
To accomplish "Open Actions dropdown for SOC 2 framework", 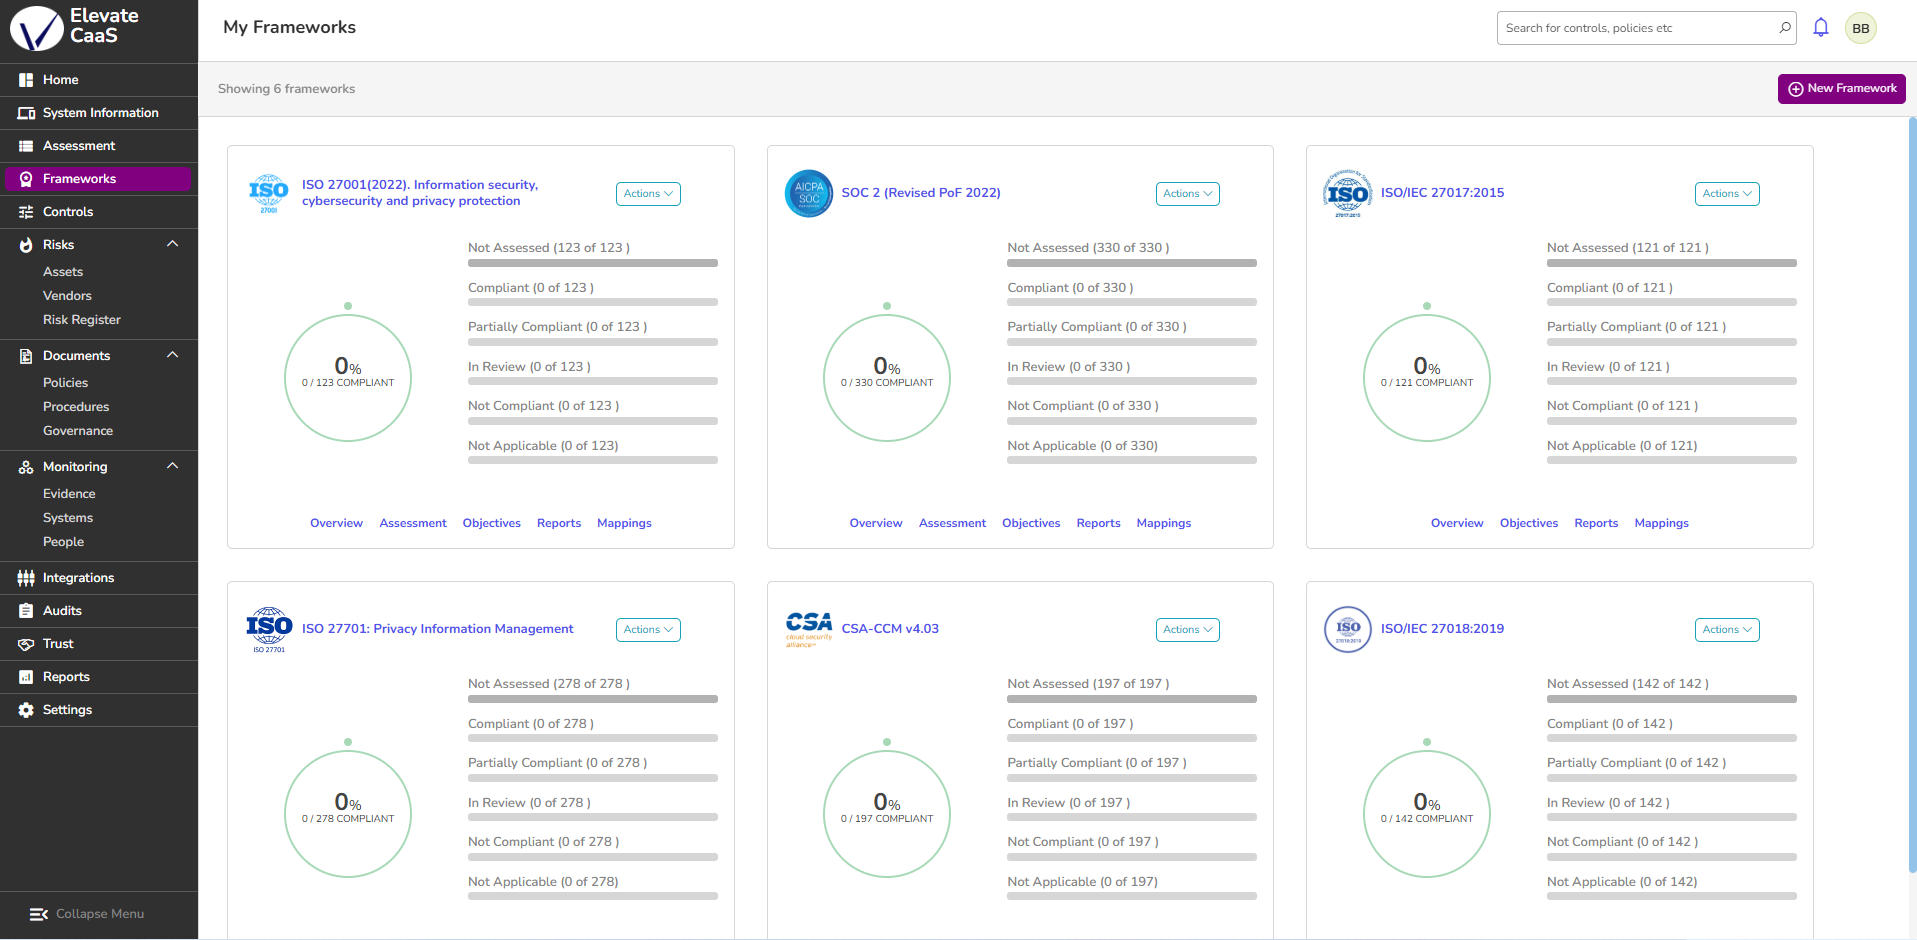I will pos(1187,194).
